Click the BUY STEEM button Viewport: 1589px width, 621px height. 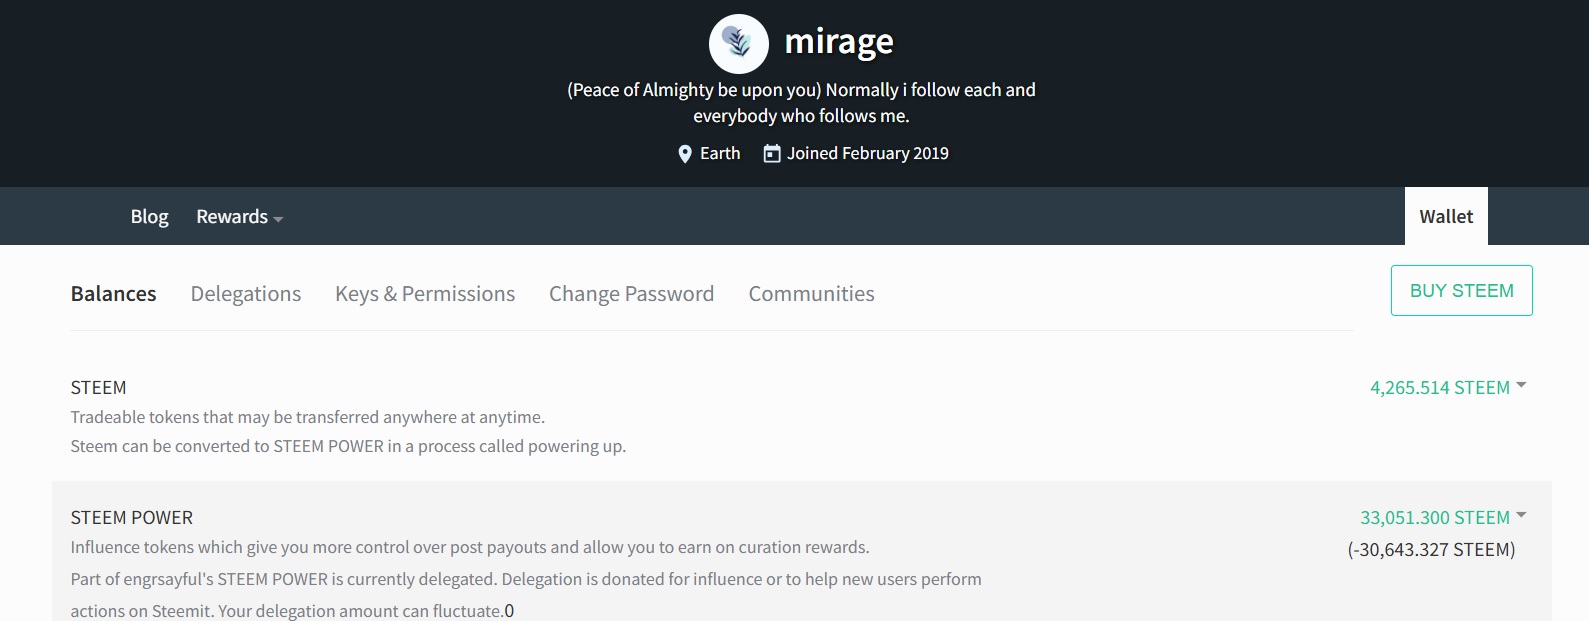click(x=1461, y=291)
